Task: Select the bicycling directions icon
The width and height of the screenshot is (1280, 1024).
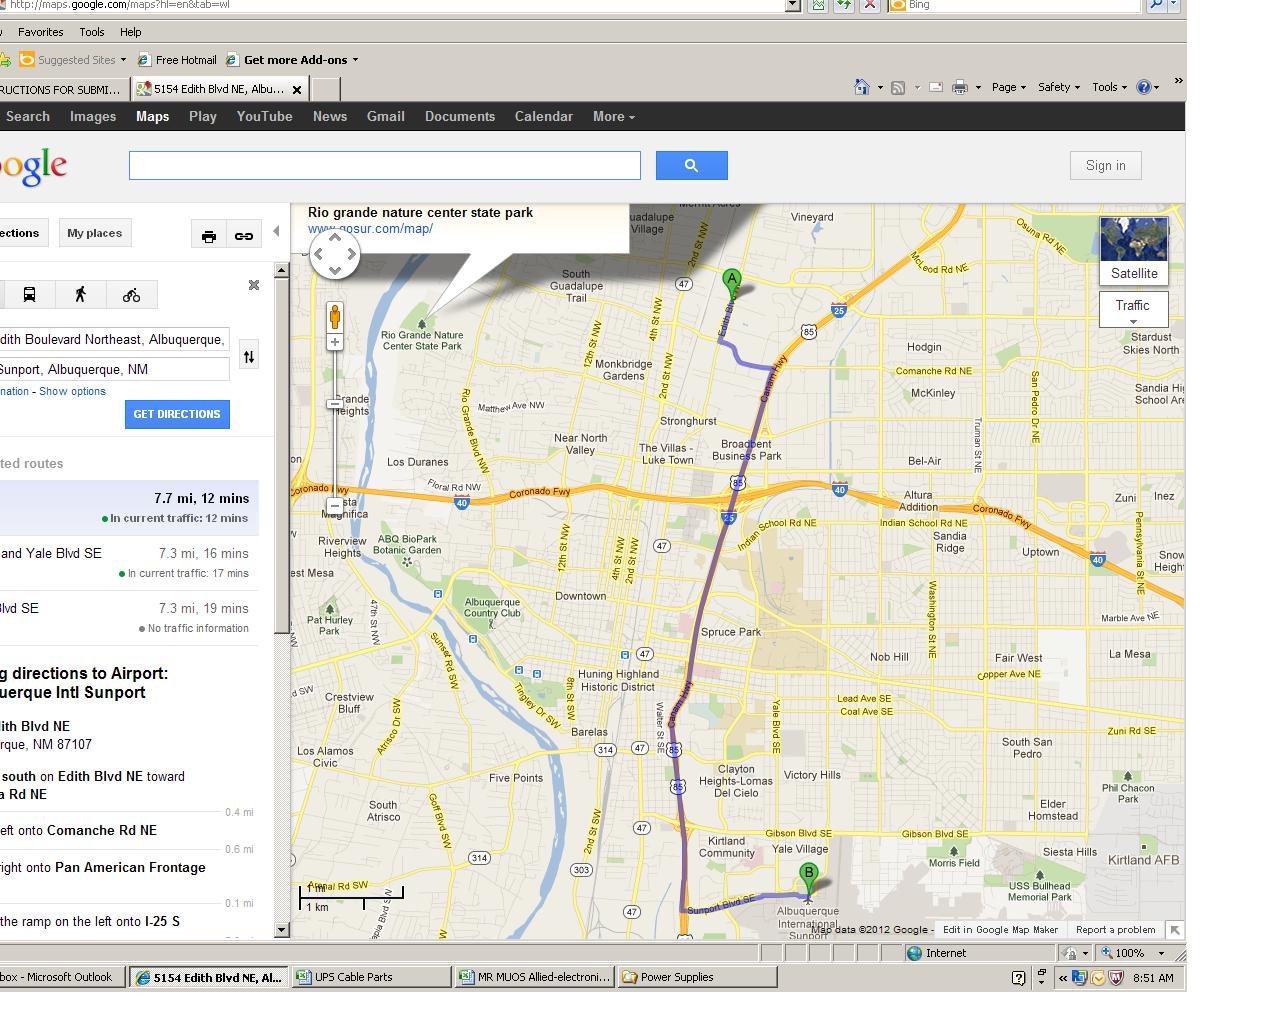Action: coord(131,294)
